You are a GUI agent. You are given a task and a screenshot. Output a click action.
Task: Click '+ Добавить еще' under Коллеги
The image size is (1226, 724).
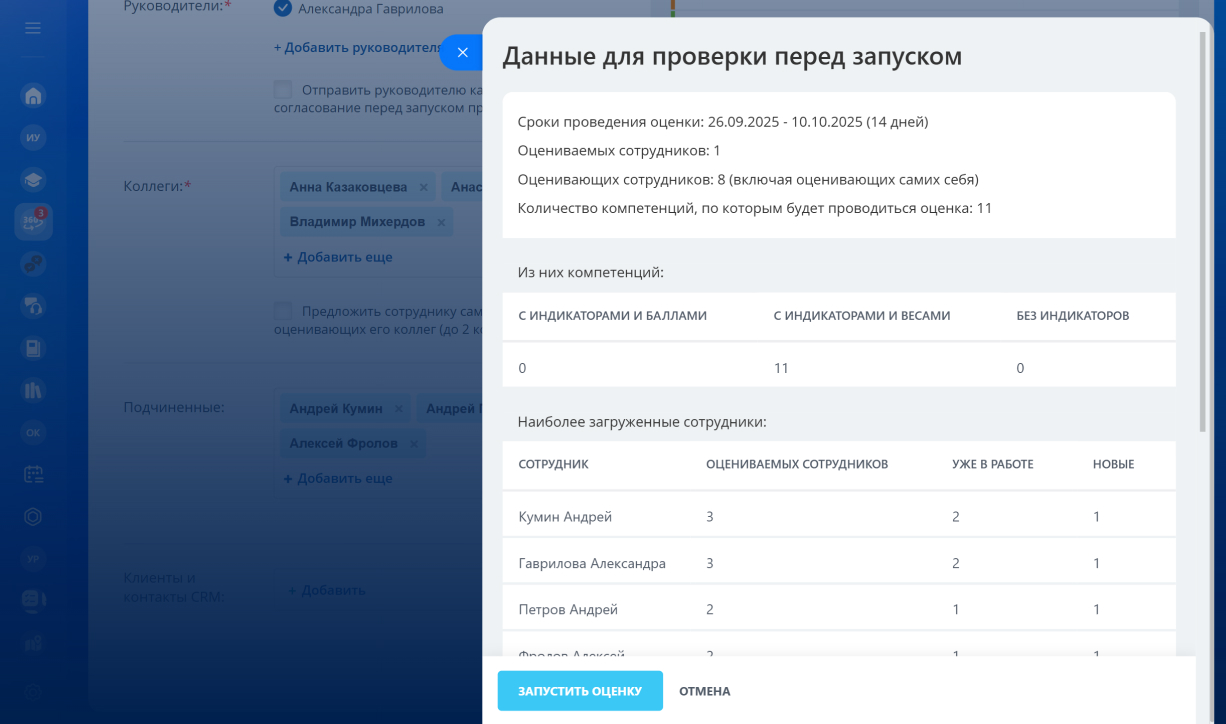(x=338, y=257)
